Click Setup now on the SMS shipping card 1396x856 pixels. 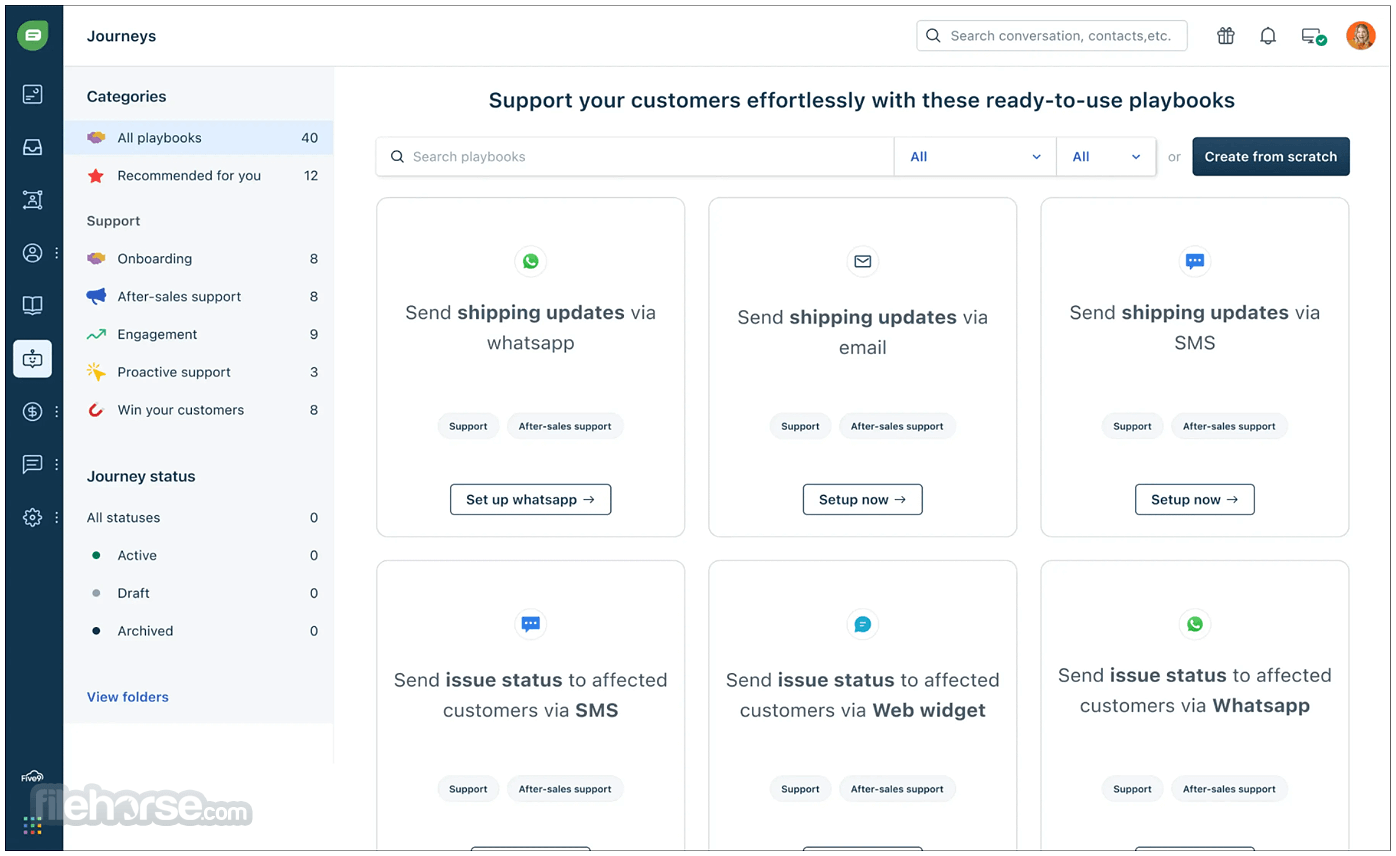coord(1195,500)
